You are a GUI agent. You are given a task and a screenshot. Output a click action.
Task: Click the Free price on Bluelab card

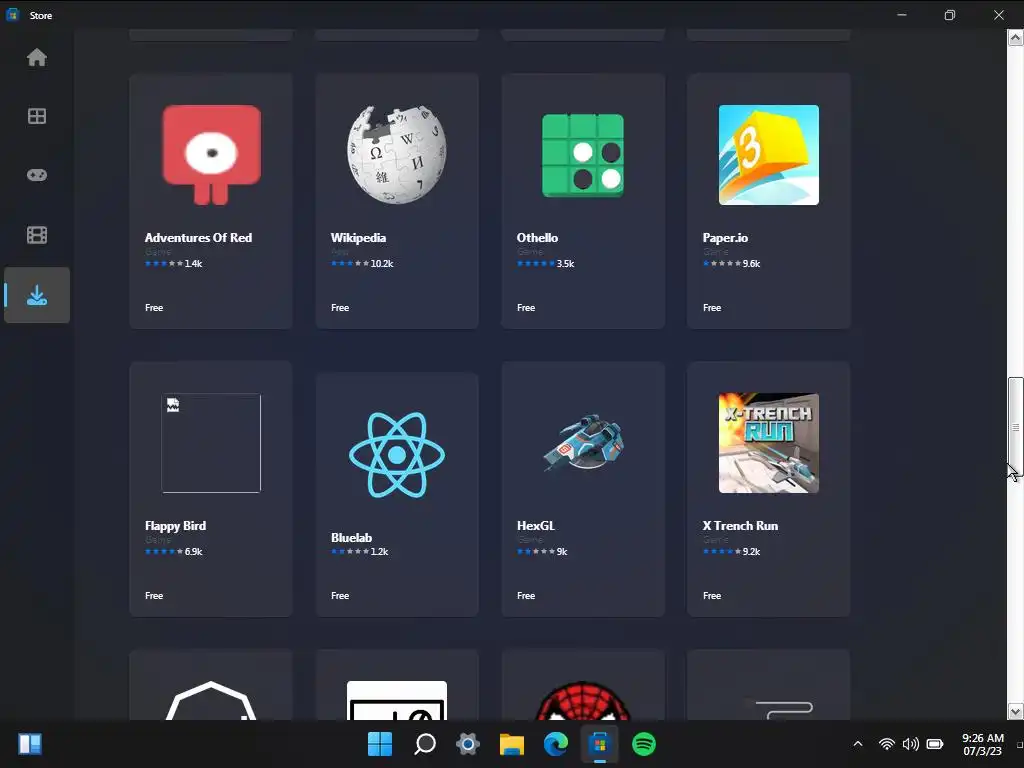(x=340, y=596)
